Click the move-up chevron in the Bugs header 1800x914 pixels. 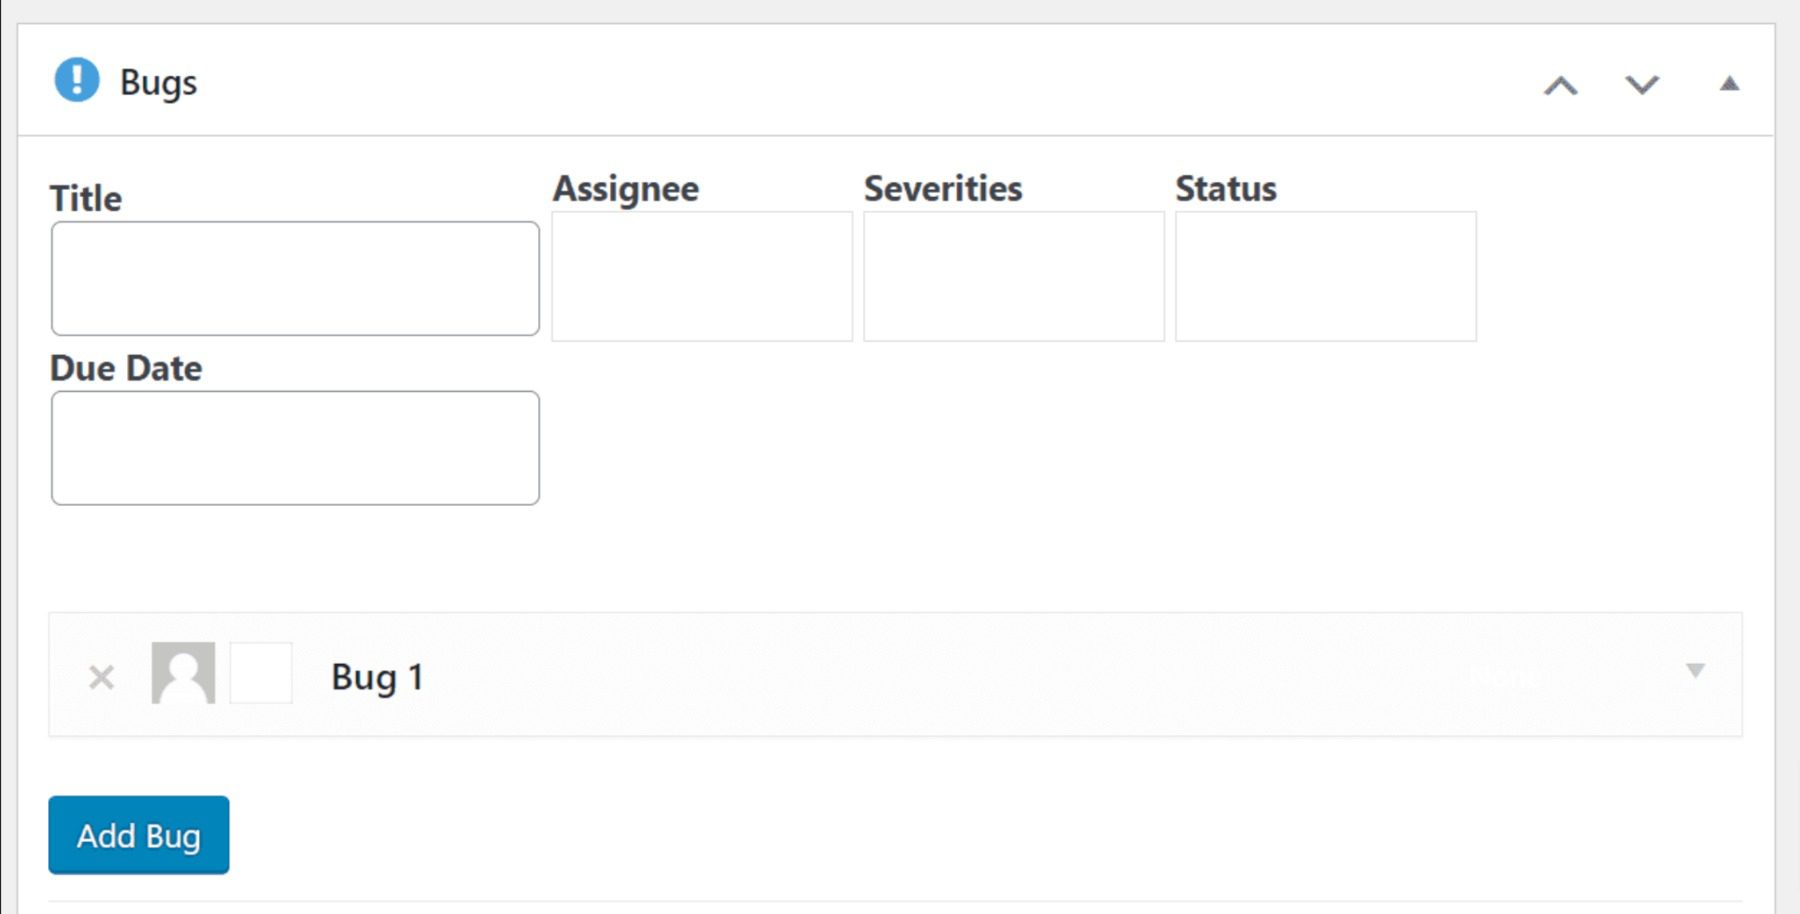[x=1562, y=85]
